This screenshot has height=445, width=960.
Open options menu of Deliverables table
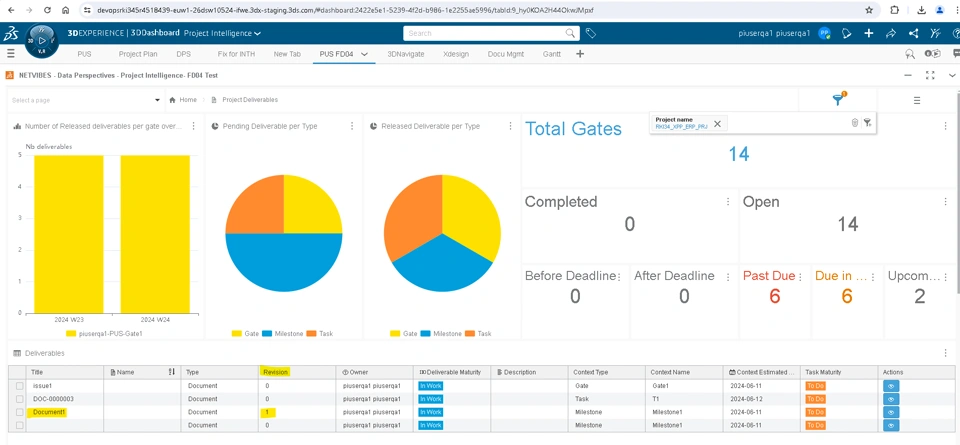[947, 353]
